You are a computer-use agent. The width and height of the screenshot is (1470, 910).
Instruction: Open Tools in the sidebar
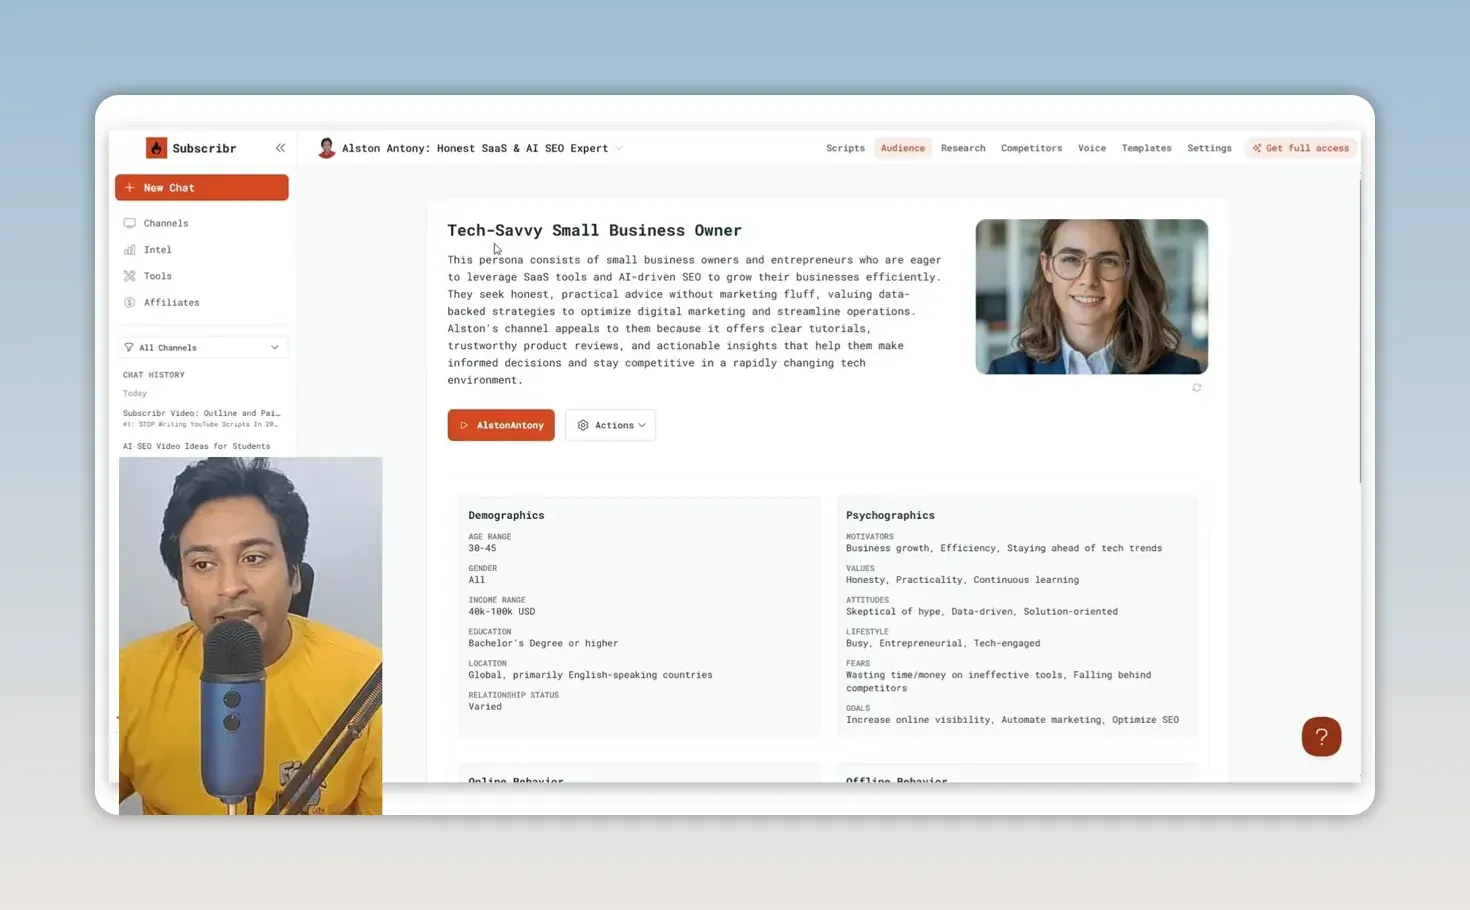(158, 276)
